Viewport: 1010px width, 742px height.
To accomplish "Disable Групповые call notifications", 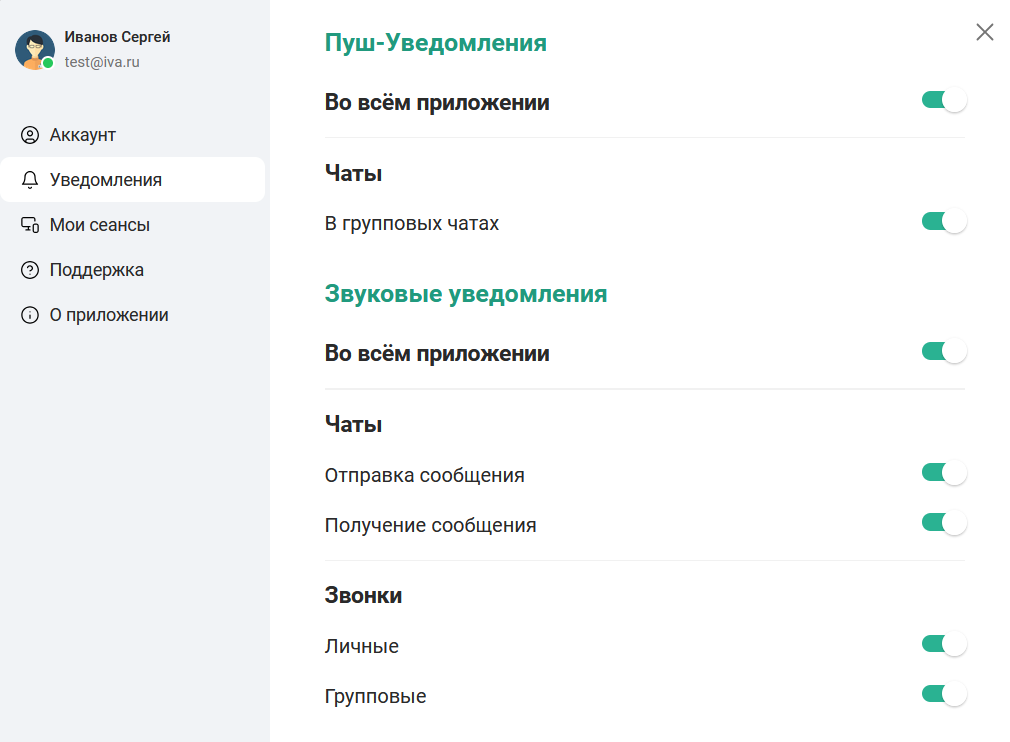I will (943, 693).
